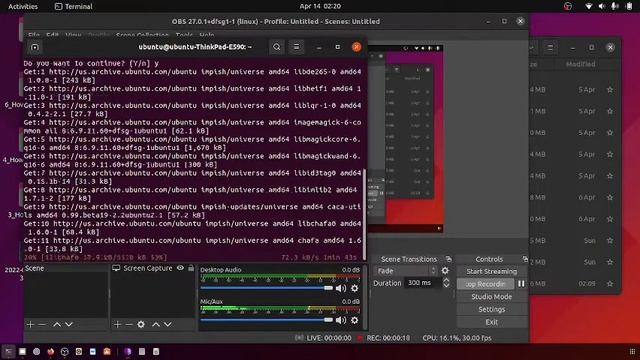This screenshot has height=360, width=640.
Task: Mute the Desktop Audio speaker icon
Action: 341,288
